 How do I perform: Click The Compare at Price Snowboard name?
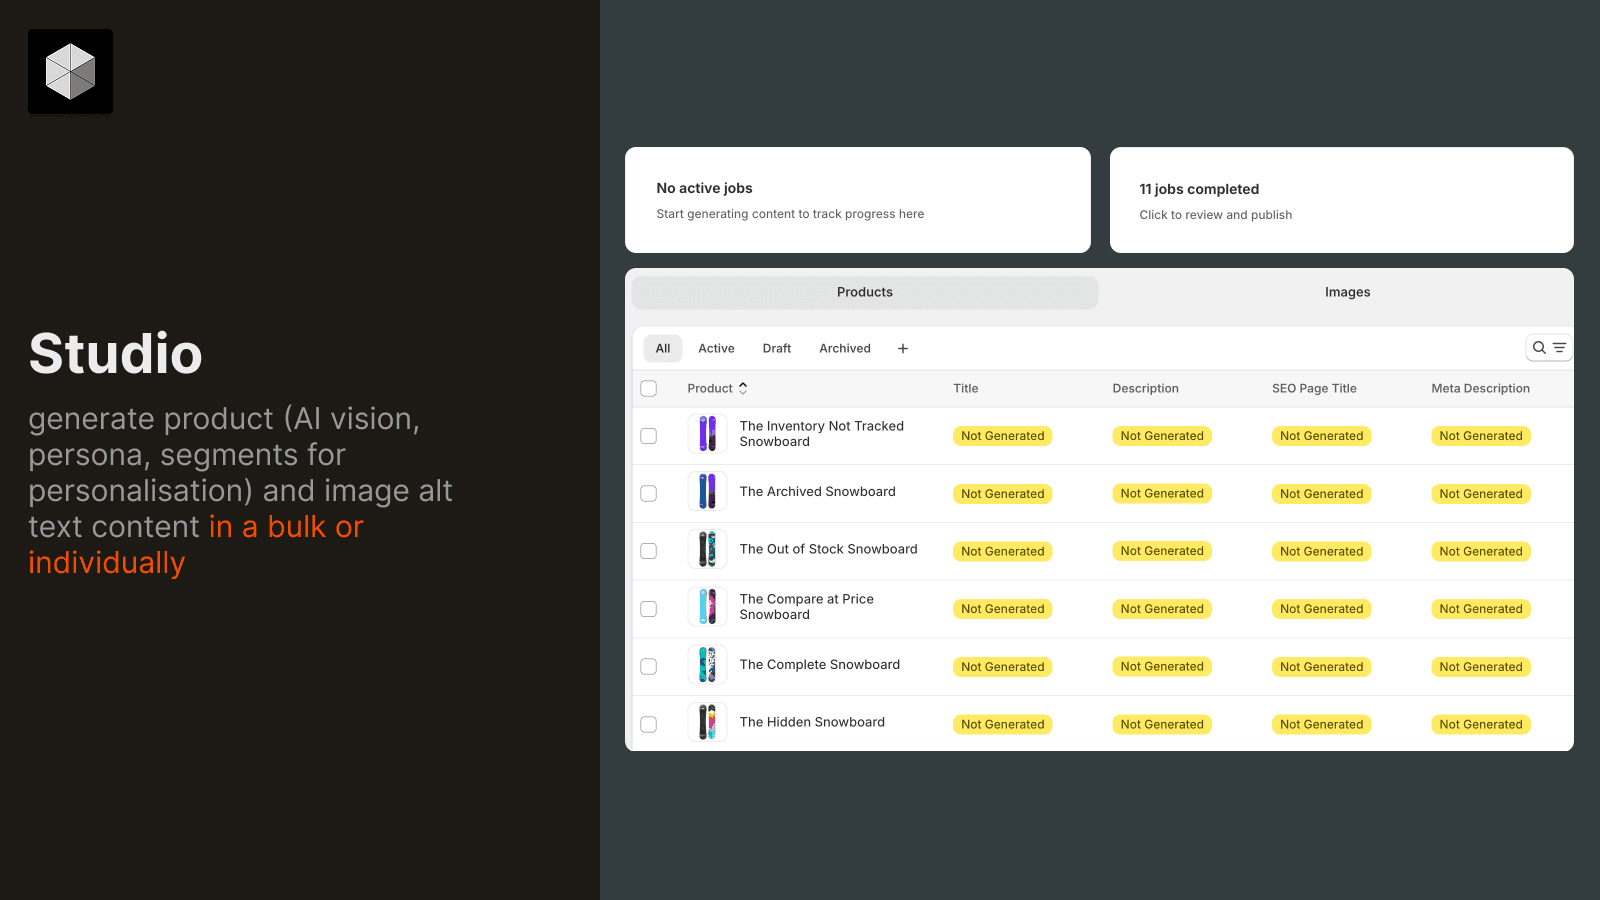[x=807, y=607]
